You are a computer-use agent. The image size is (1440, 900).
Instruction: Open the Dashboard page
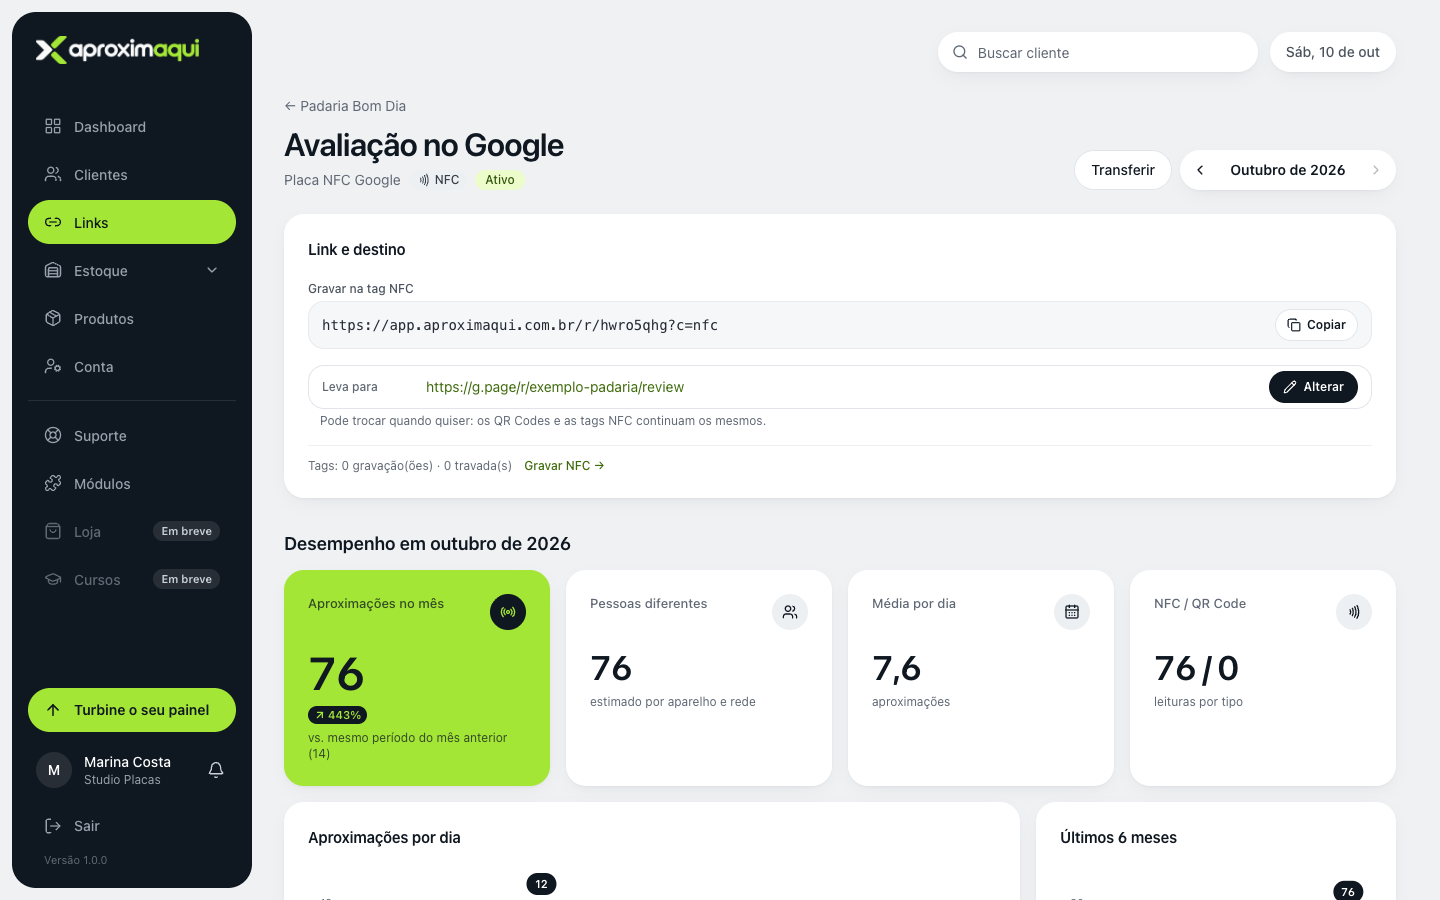132,127
